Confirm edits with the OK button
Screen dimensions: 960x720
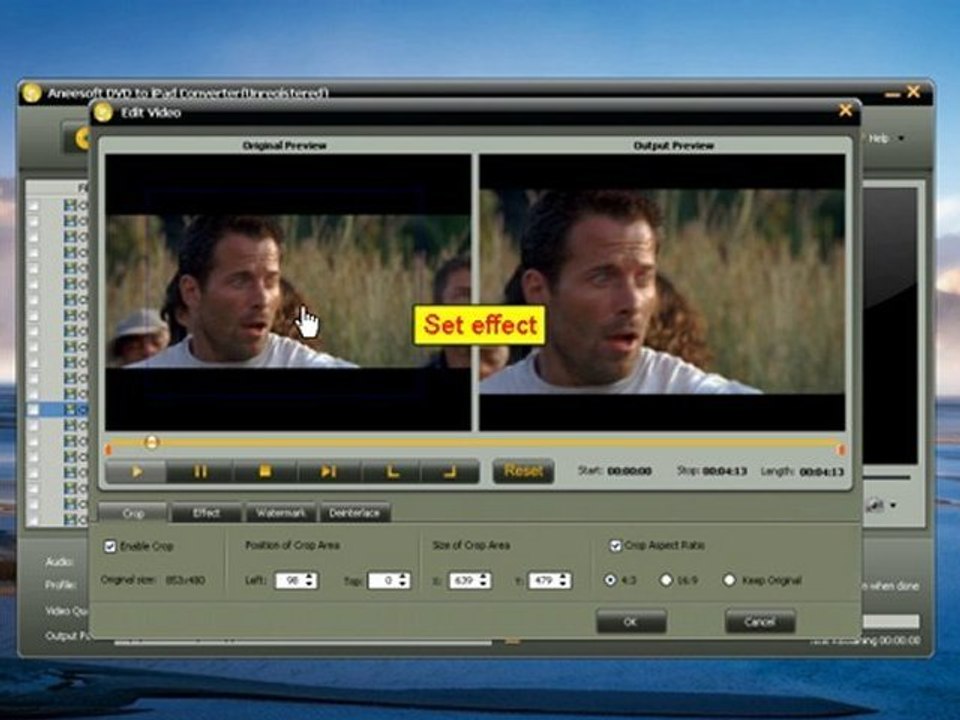pos(631,621)
